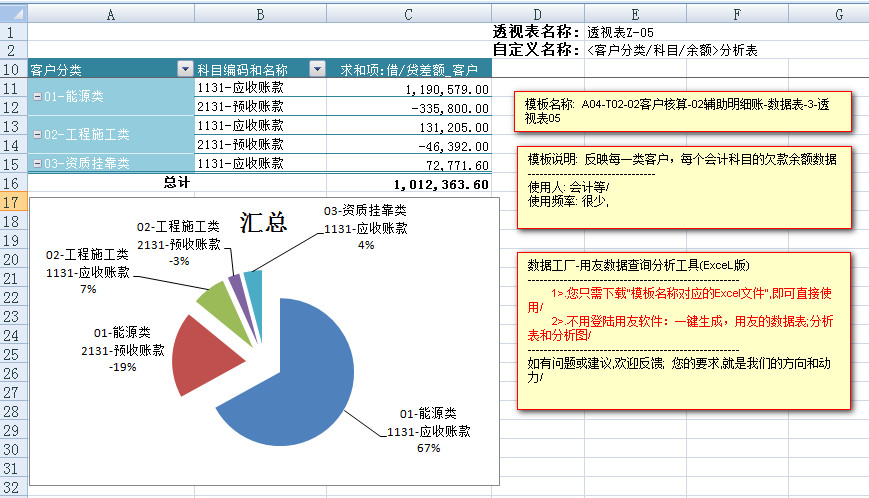Select the 透视表Z-05 name cell

pyautogui.click(x=622, y=32)
